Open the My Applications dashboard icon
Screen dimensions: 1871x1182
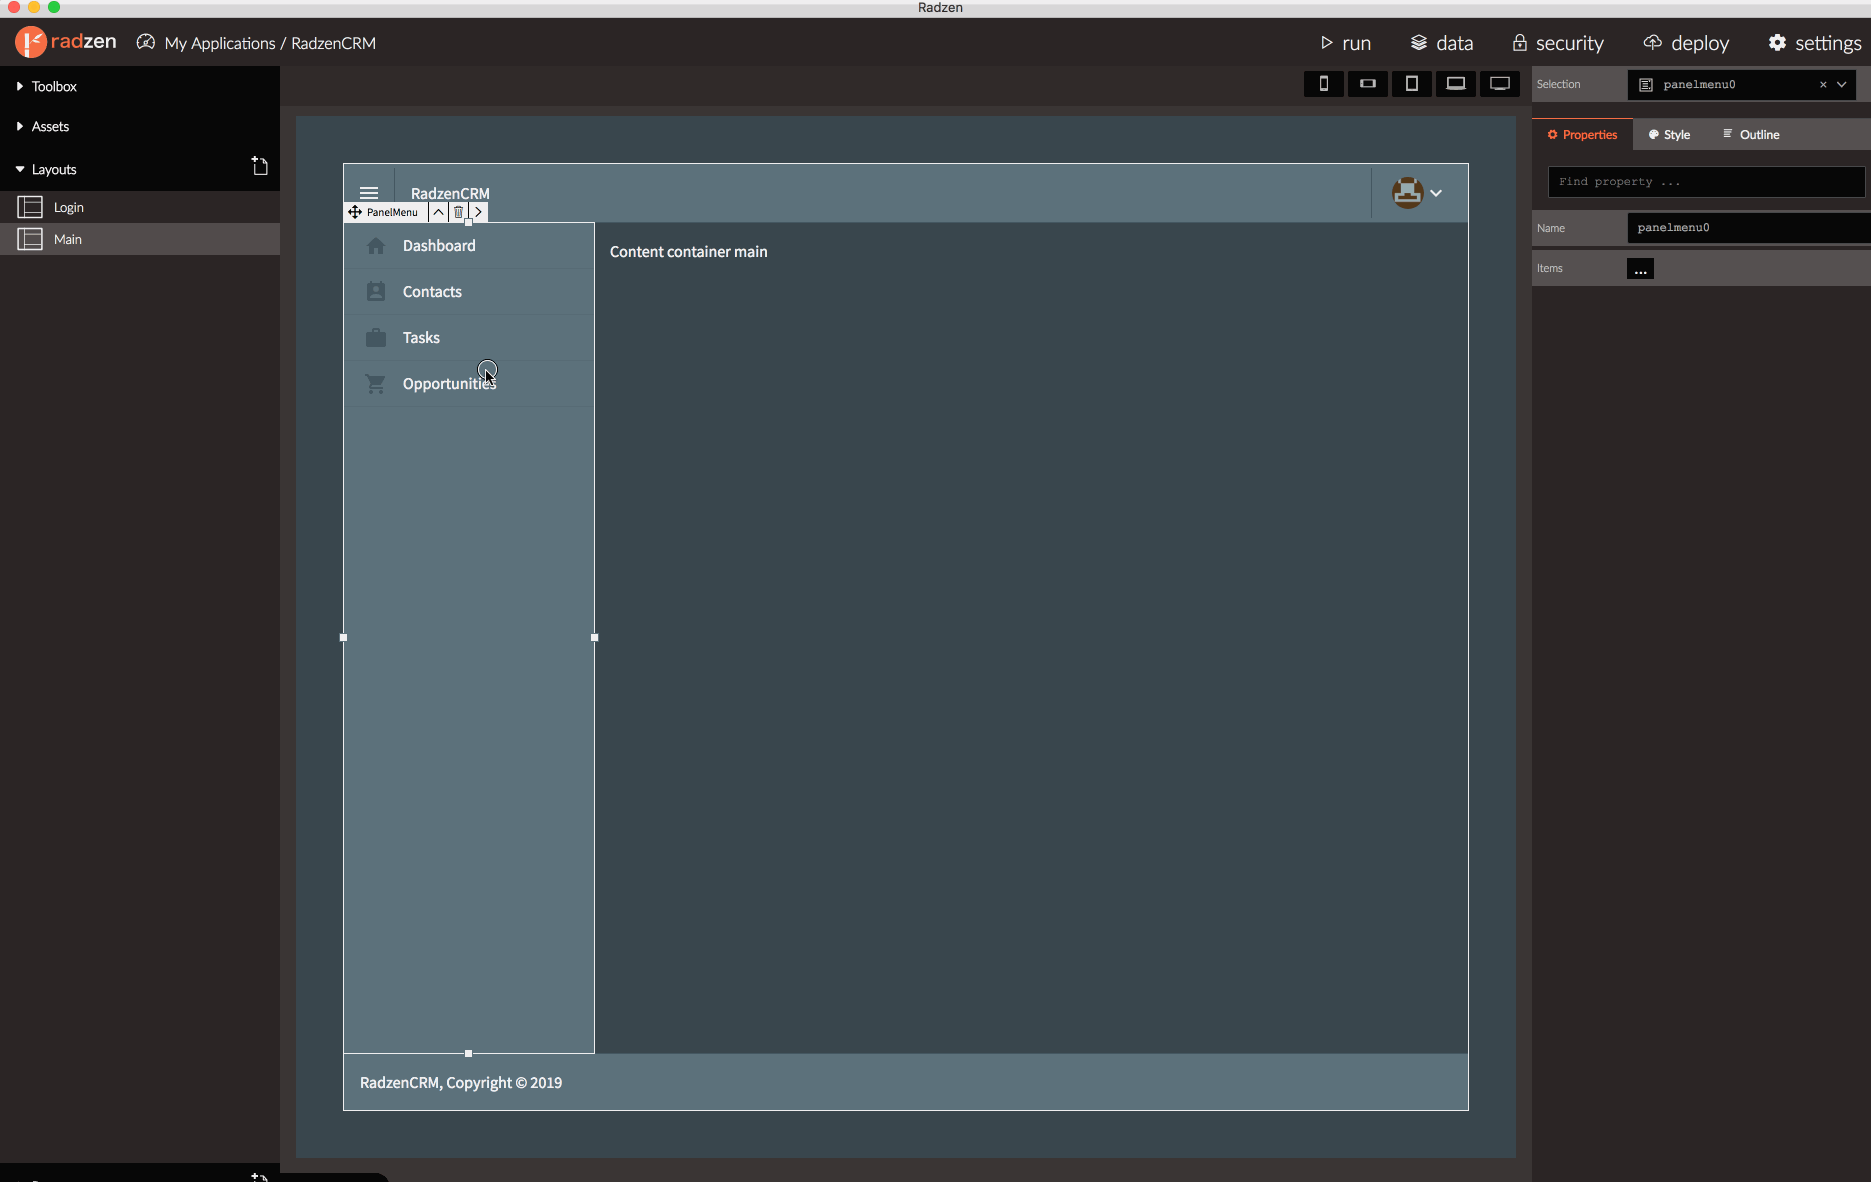[x=146, y=42]
